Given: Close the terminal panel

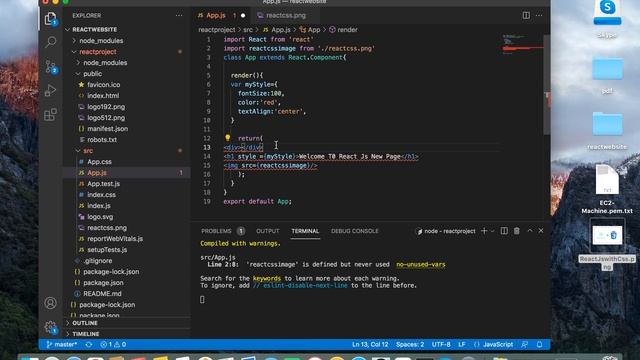Looking at the screenshot, I should click(x=541, y=231).
